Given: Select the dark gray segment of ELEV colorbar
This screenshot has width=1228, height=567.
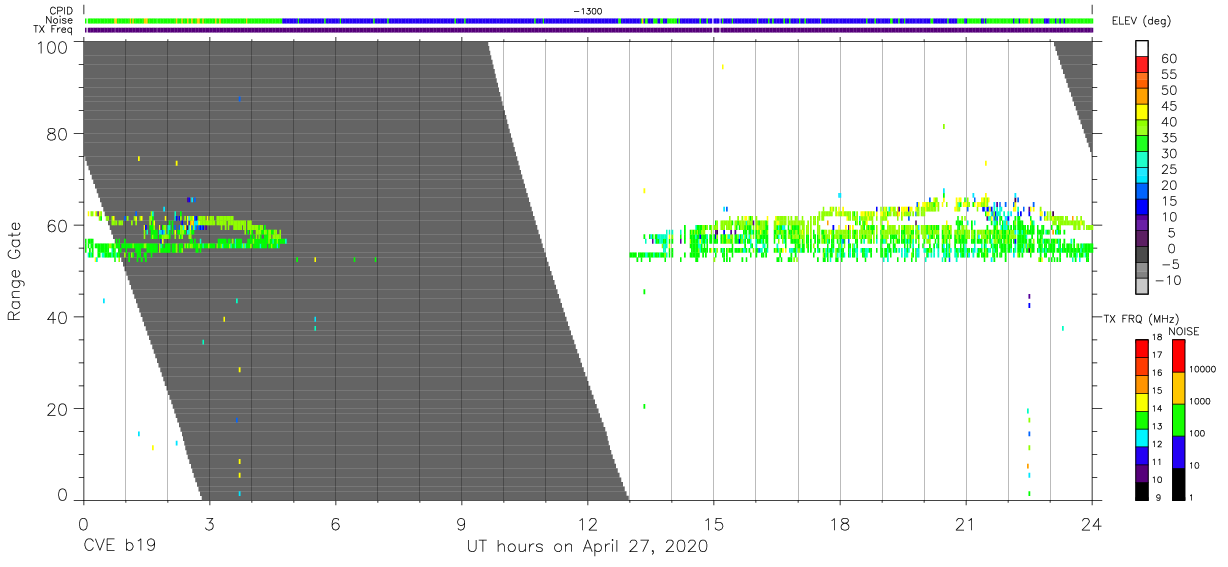Looking at the screenshot, I should click(1142, 256).
